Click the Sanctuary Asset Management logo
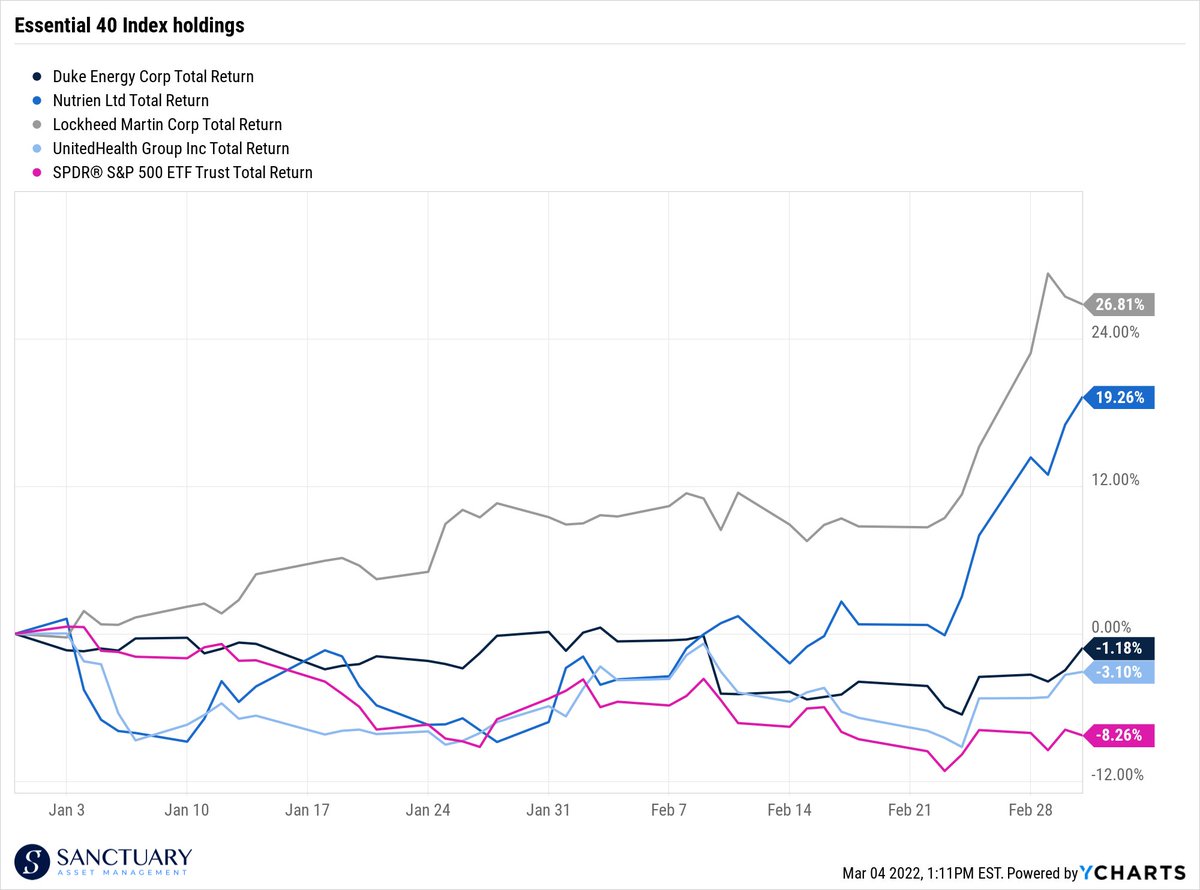 pyautogui.click(x=104, y=863)
